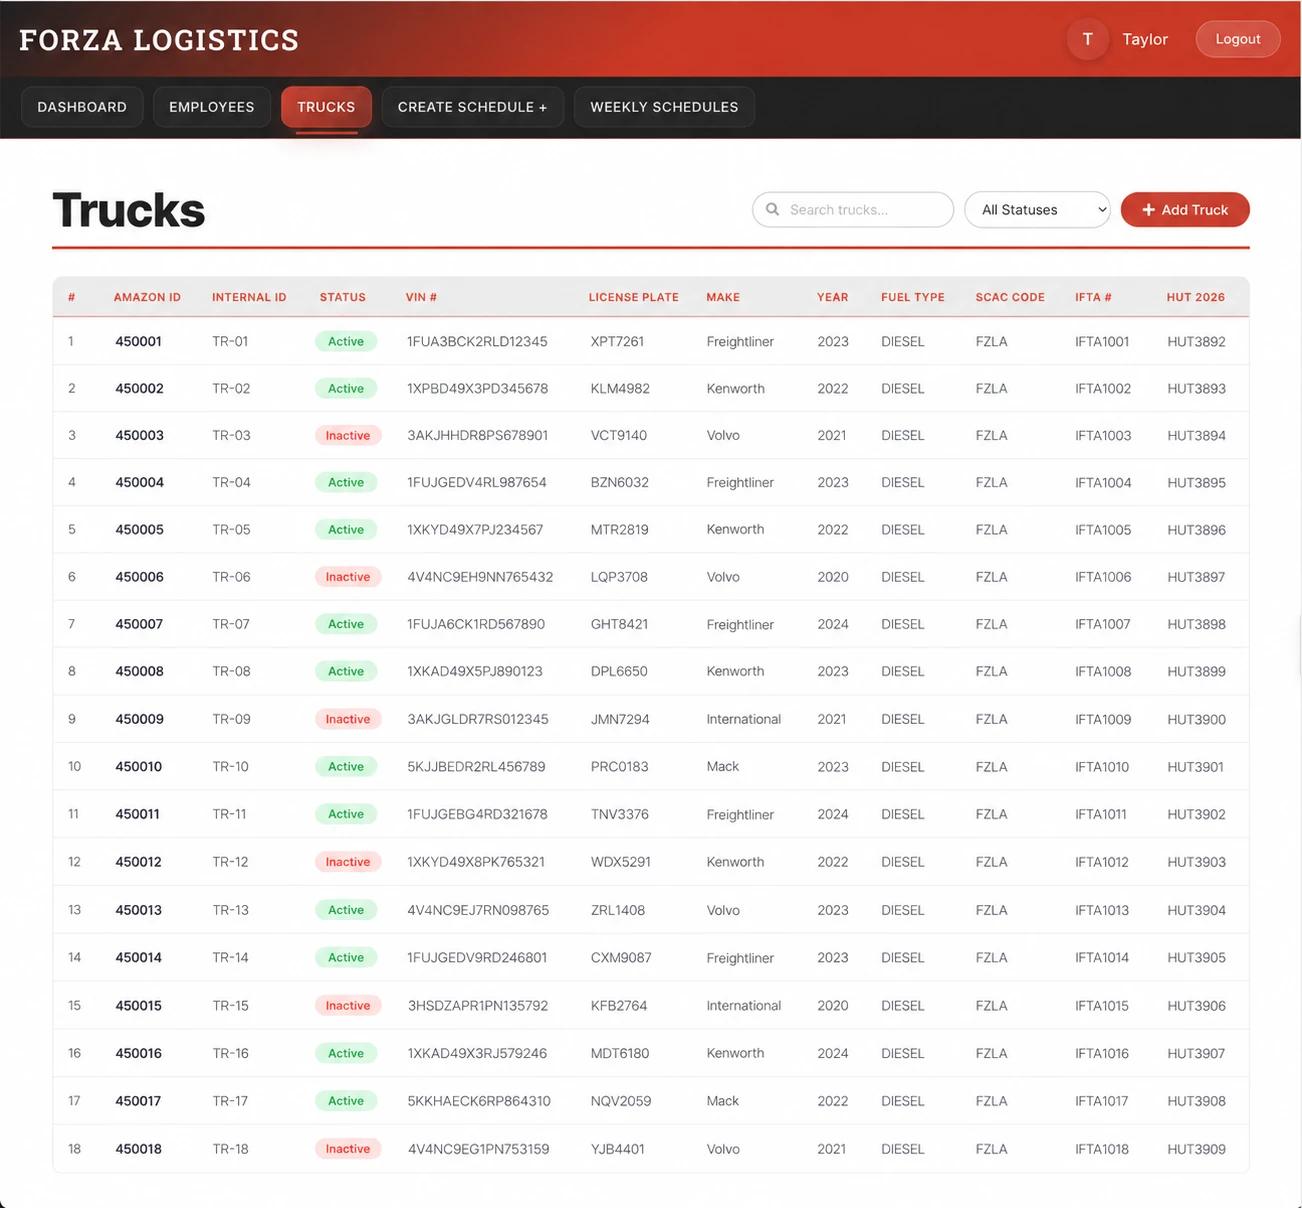Select VIN 1XPBD49X3PD345678
The width and height of the screenshot is (1302, 1208).
(x=477, y=388)
